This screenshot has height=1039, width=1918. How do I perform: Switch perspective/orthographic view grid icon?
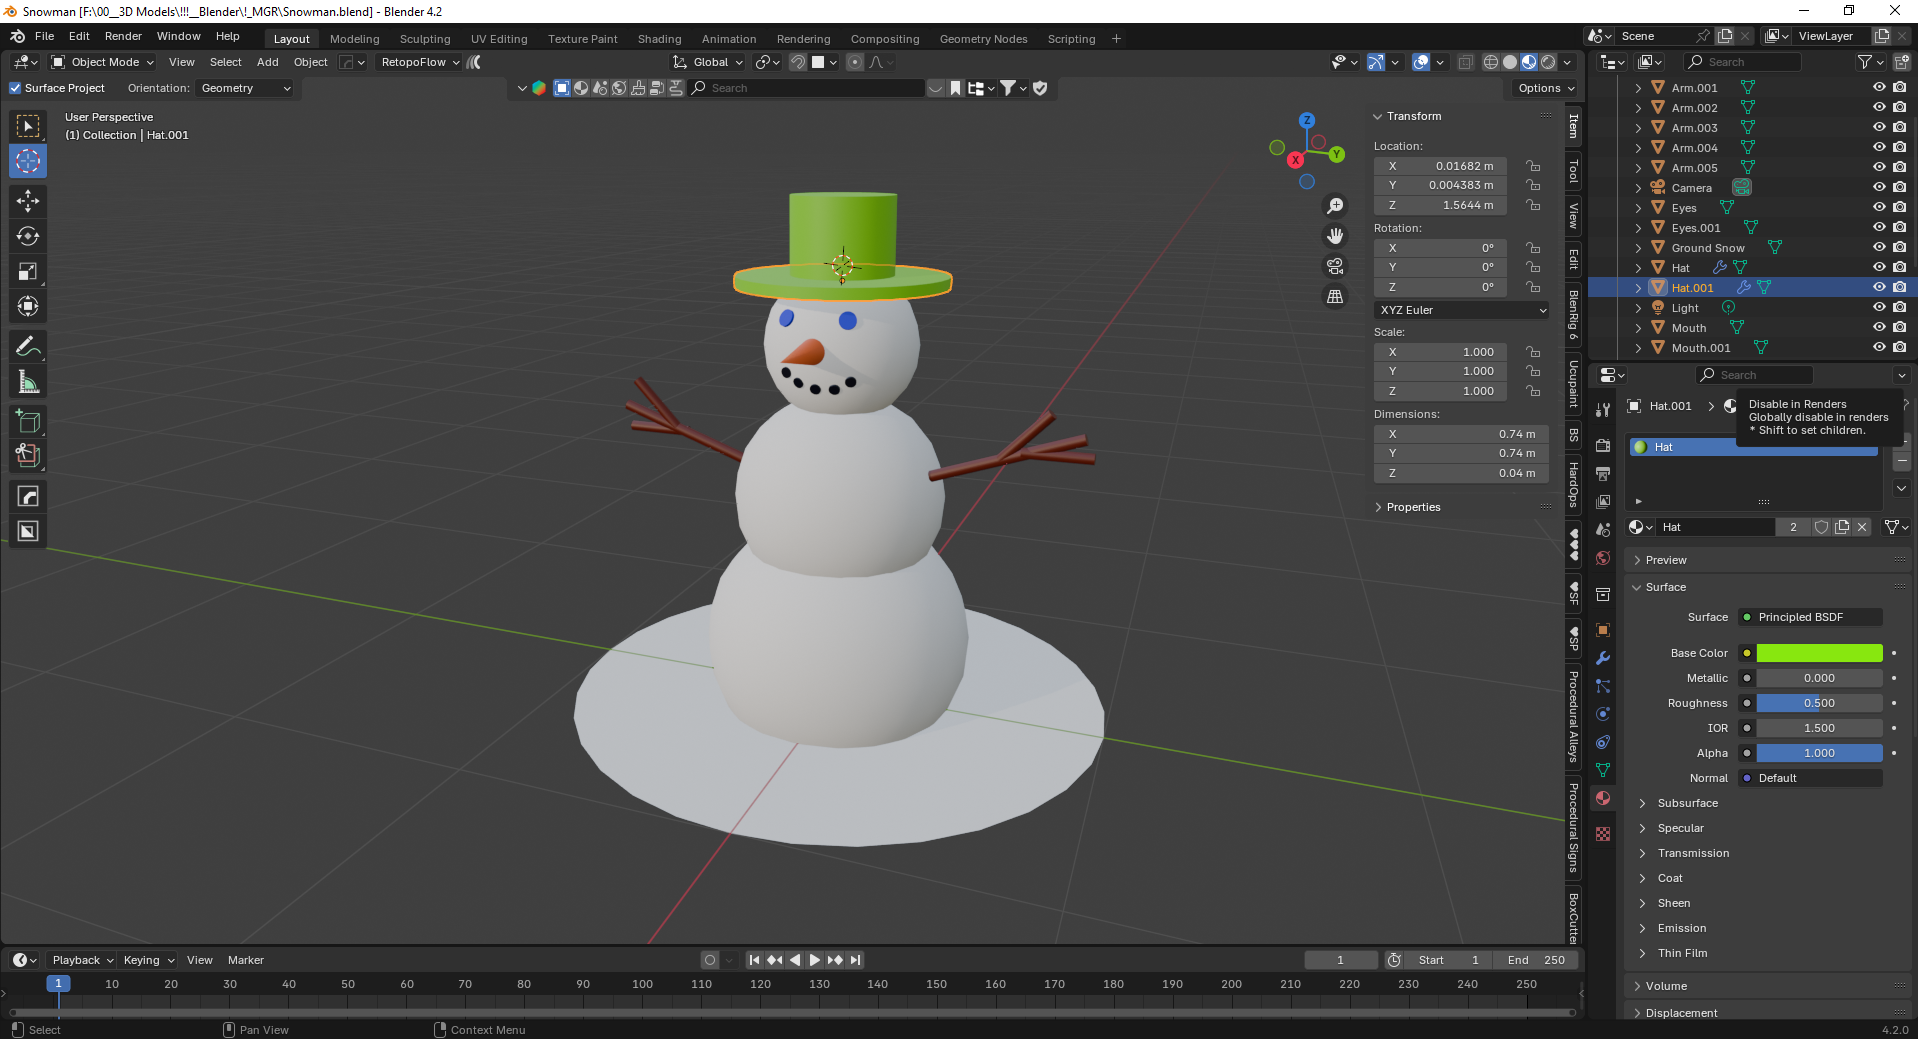coord(1335,296)
